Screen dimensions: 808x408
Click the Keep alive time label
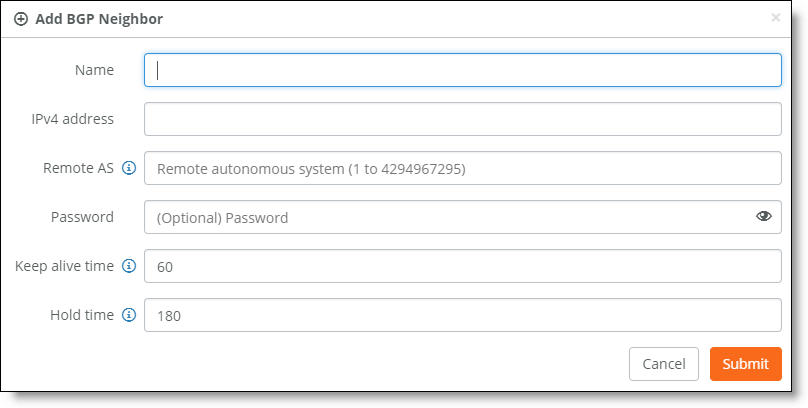tap(64, 266)
